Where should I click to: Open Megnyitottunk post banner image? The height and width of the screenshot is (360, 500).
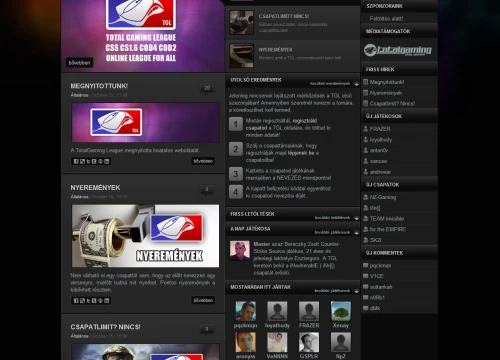click(x=146, y=123)
